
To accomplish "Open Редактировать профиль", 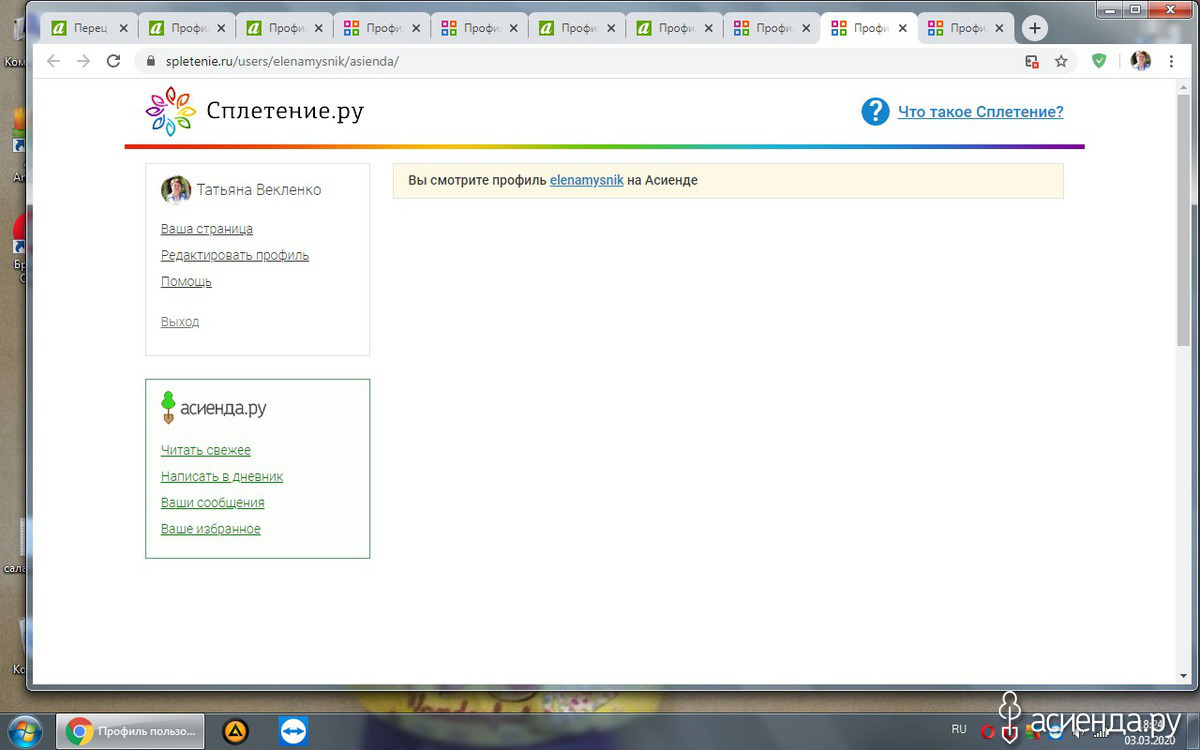I will coord(235,255).
